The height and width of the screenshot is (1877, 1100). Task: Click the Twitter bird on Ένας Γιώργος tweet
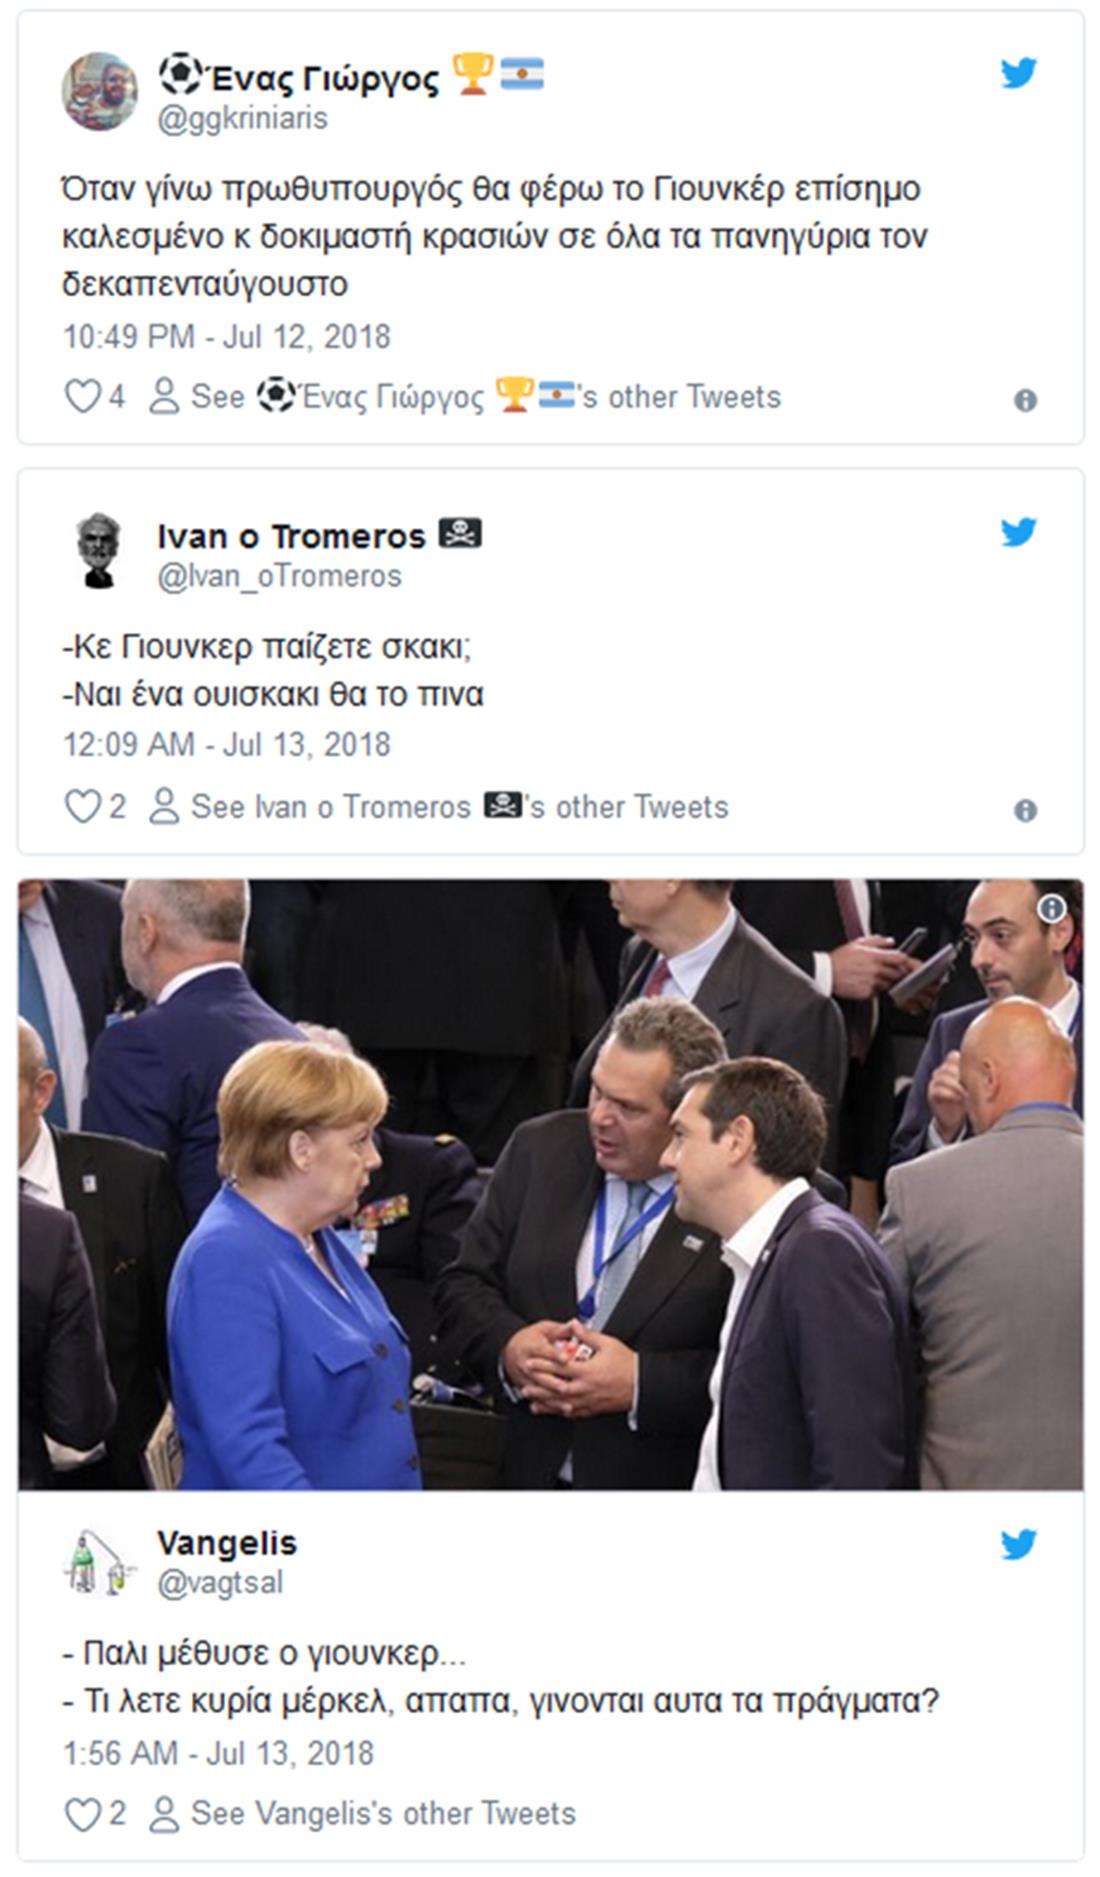pos(1018,73)
